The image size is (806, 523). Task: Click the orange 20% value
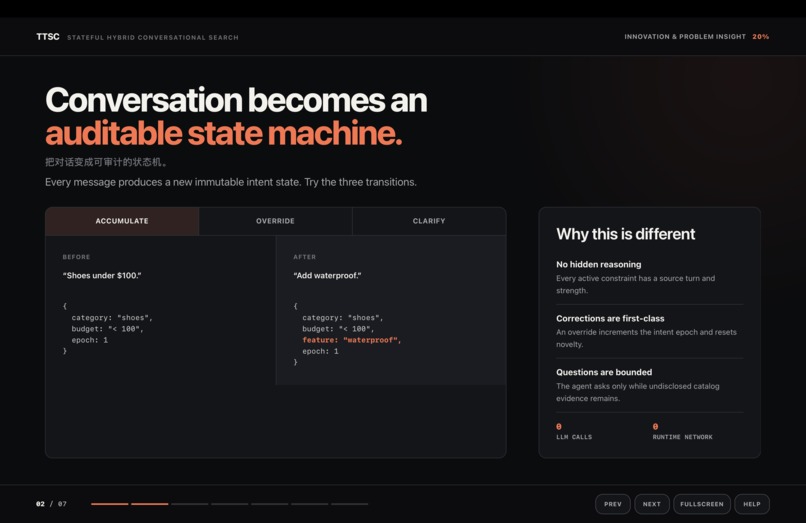(x=761, y=37)
